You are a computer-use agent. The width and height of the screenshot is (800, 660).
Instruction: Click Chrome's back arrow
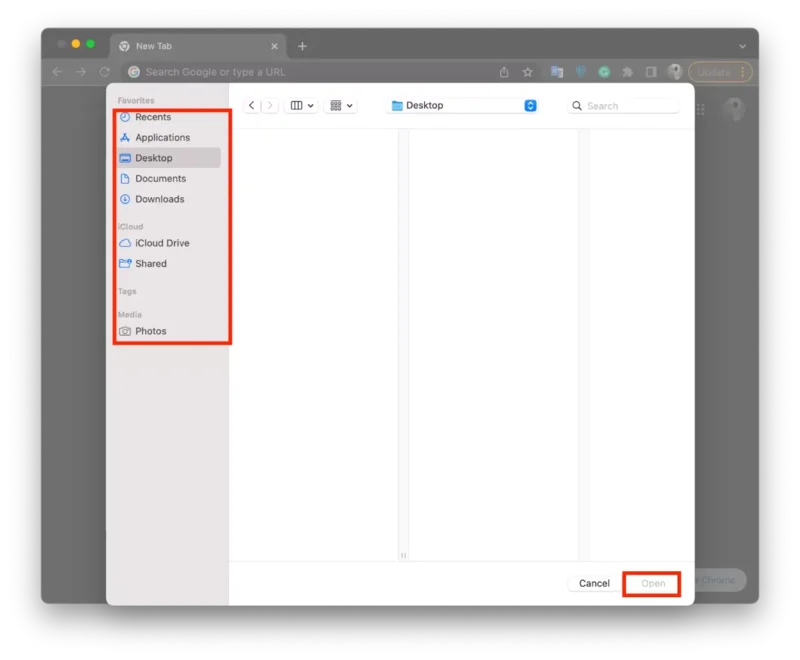point(57,72)
